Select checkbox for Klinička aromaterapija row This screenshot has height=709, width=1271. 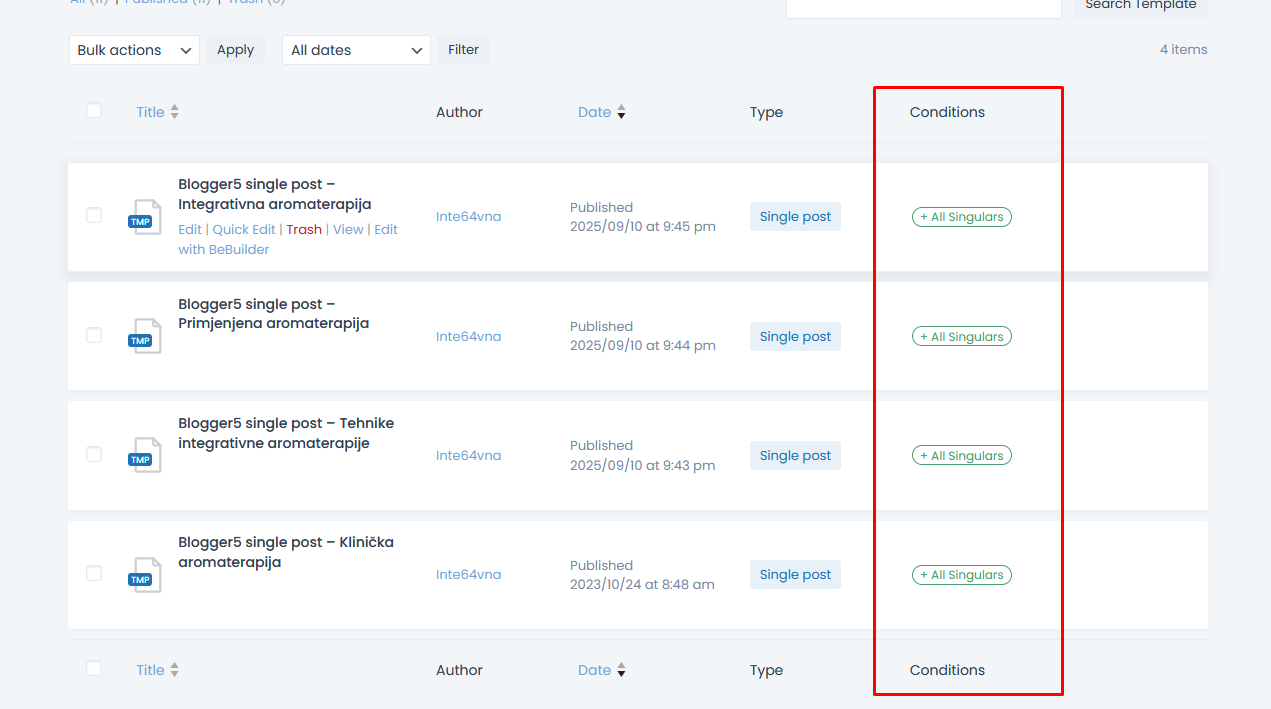click(94, 573)
